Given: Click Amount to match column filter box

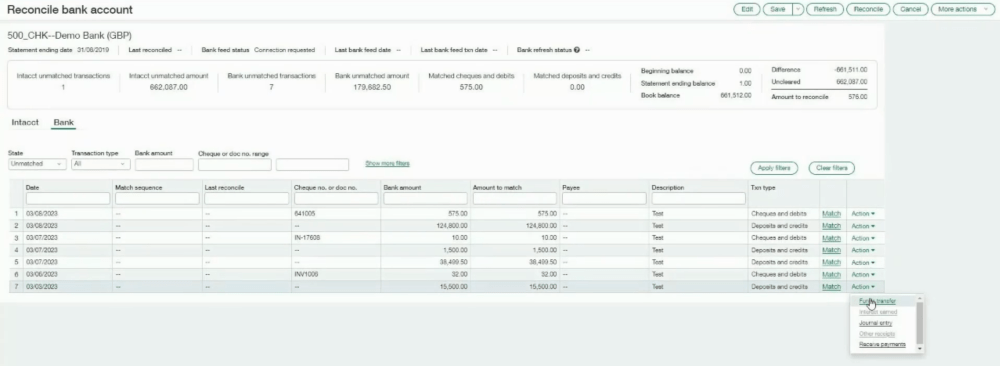Looking at the screenshot, I should tap(515, 199).
